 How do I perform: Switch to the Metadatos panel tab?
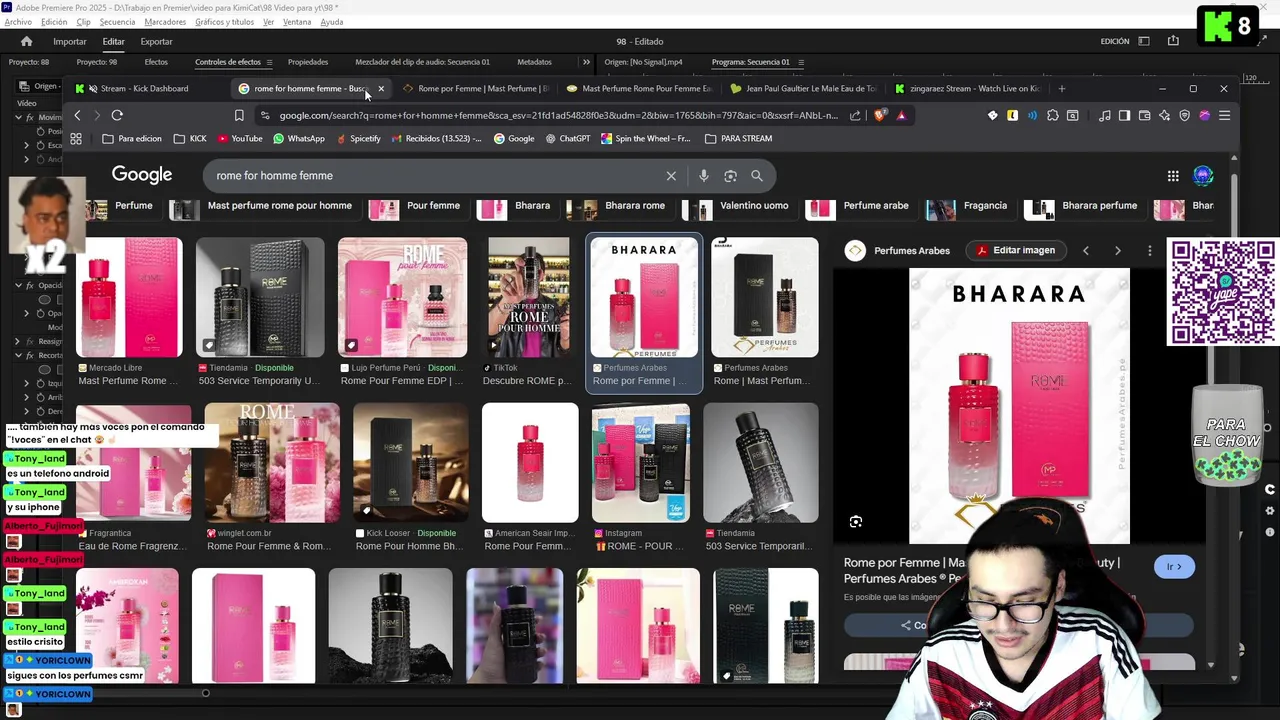(x=534, y=62)
